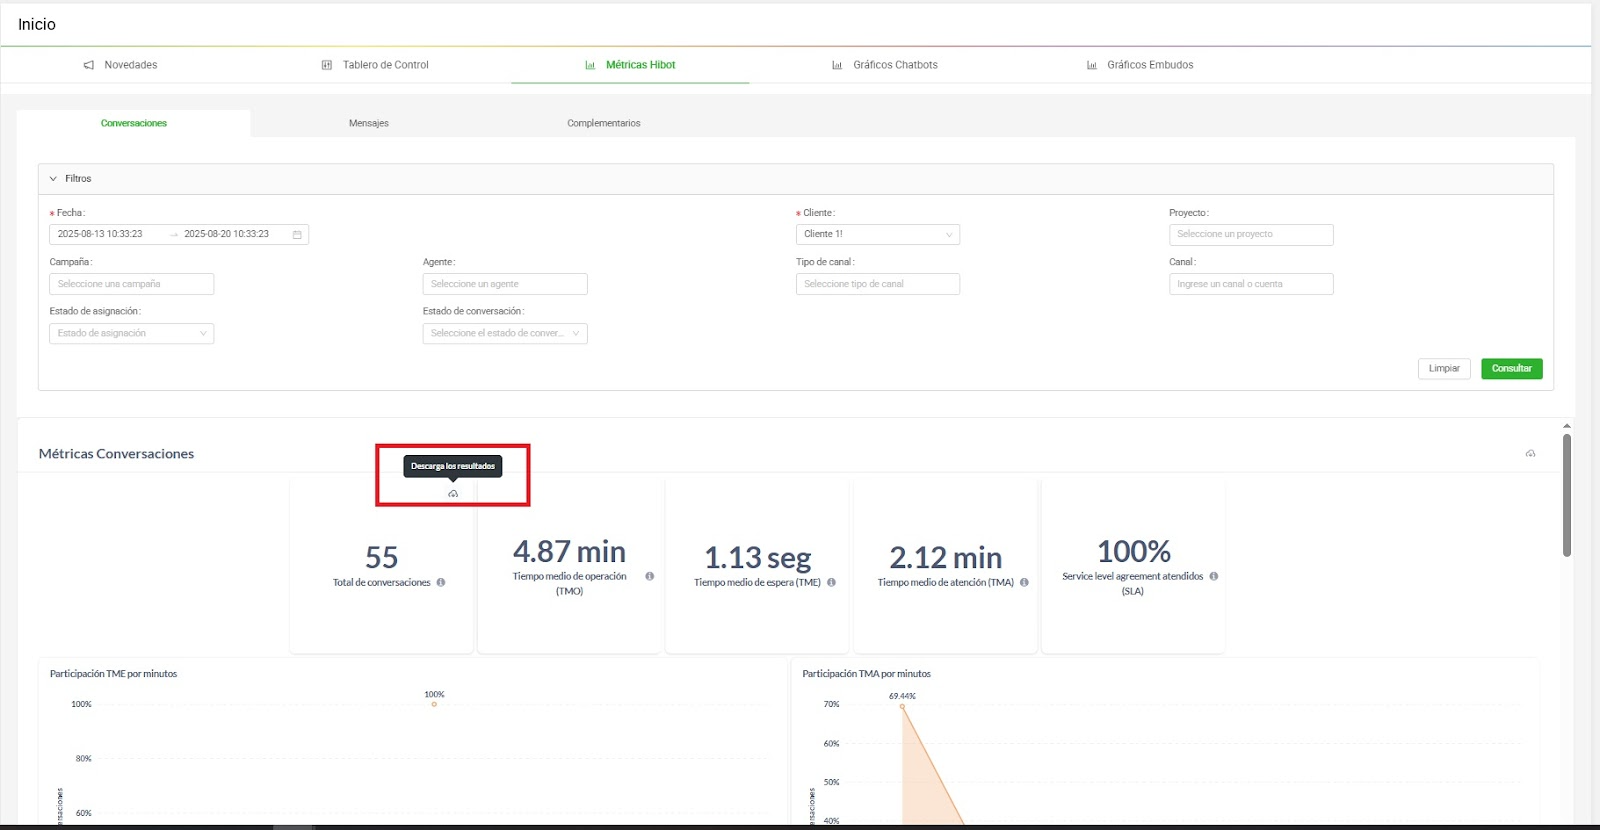Viewport: 1600px width, 830px height.
Task: Info icon next to Service level agreement atendidos
Action: click(x=1214, y=576)
